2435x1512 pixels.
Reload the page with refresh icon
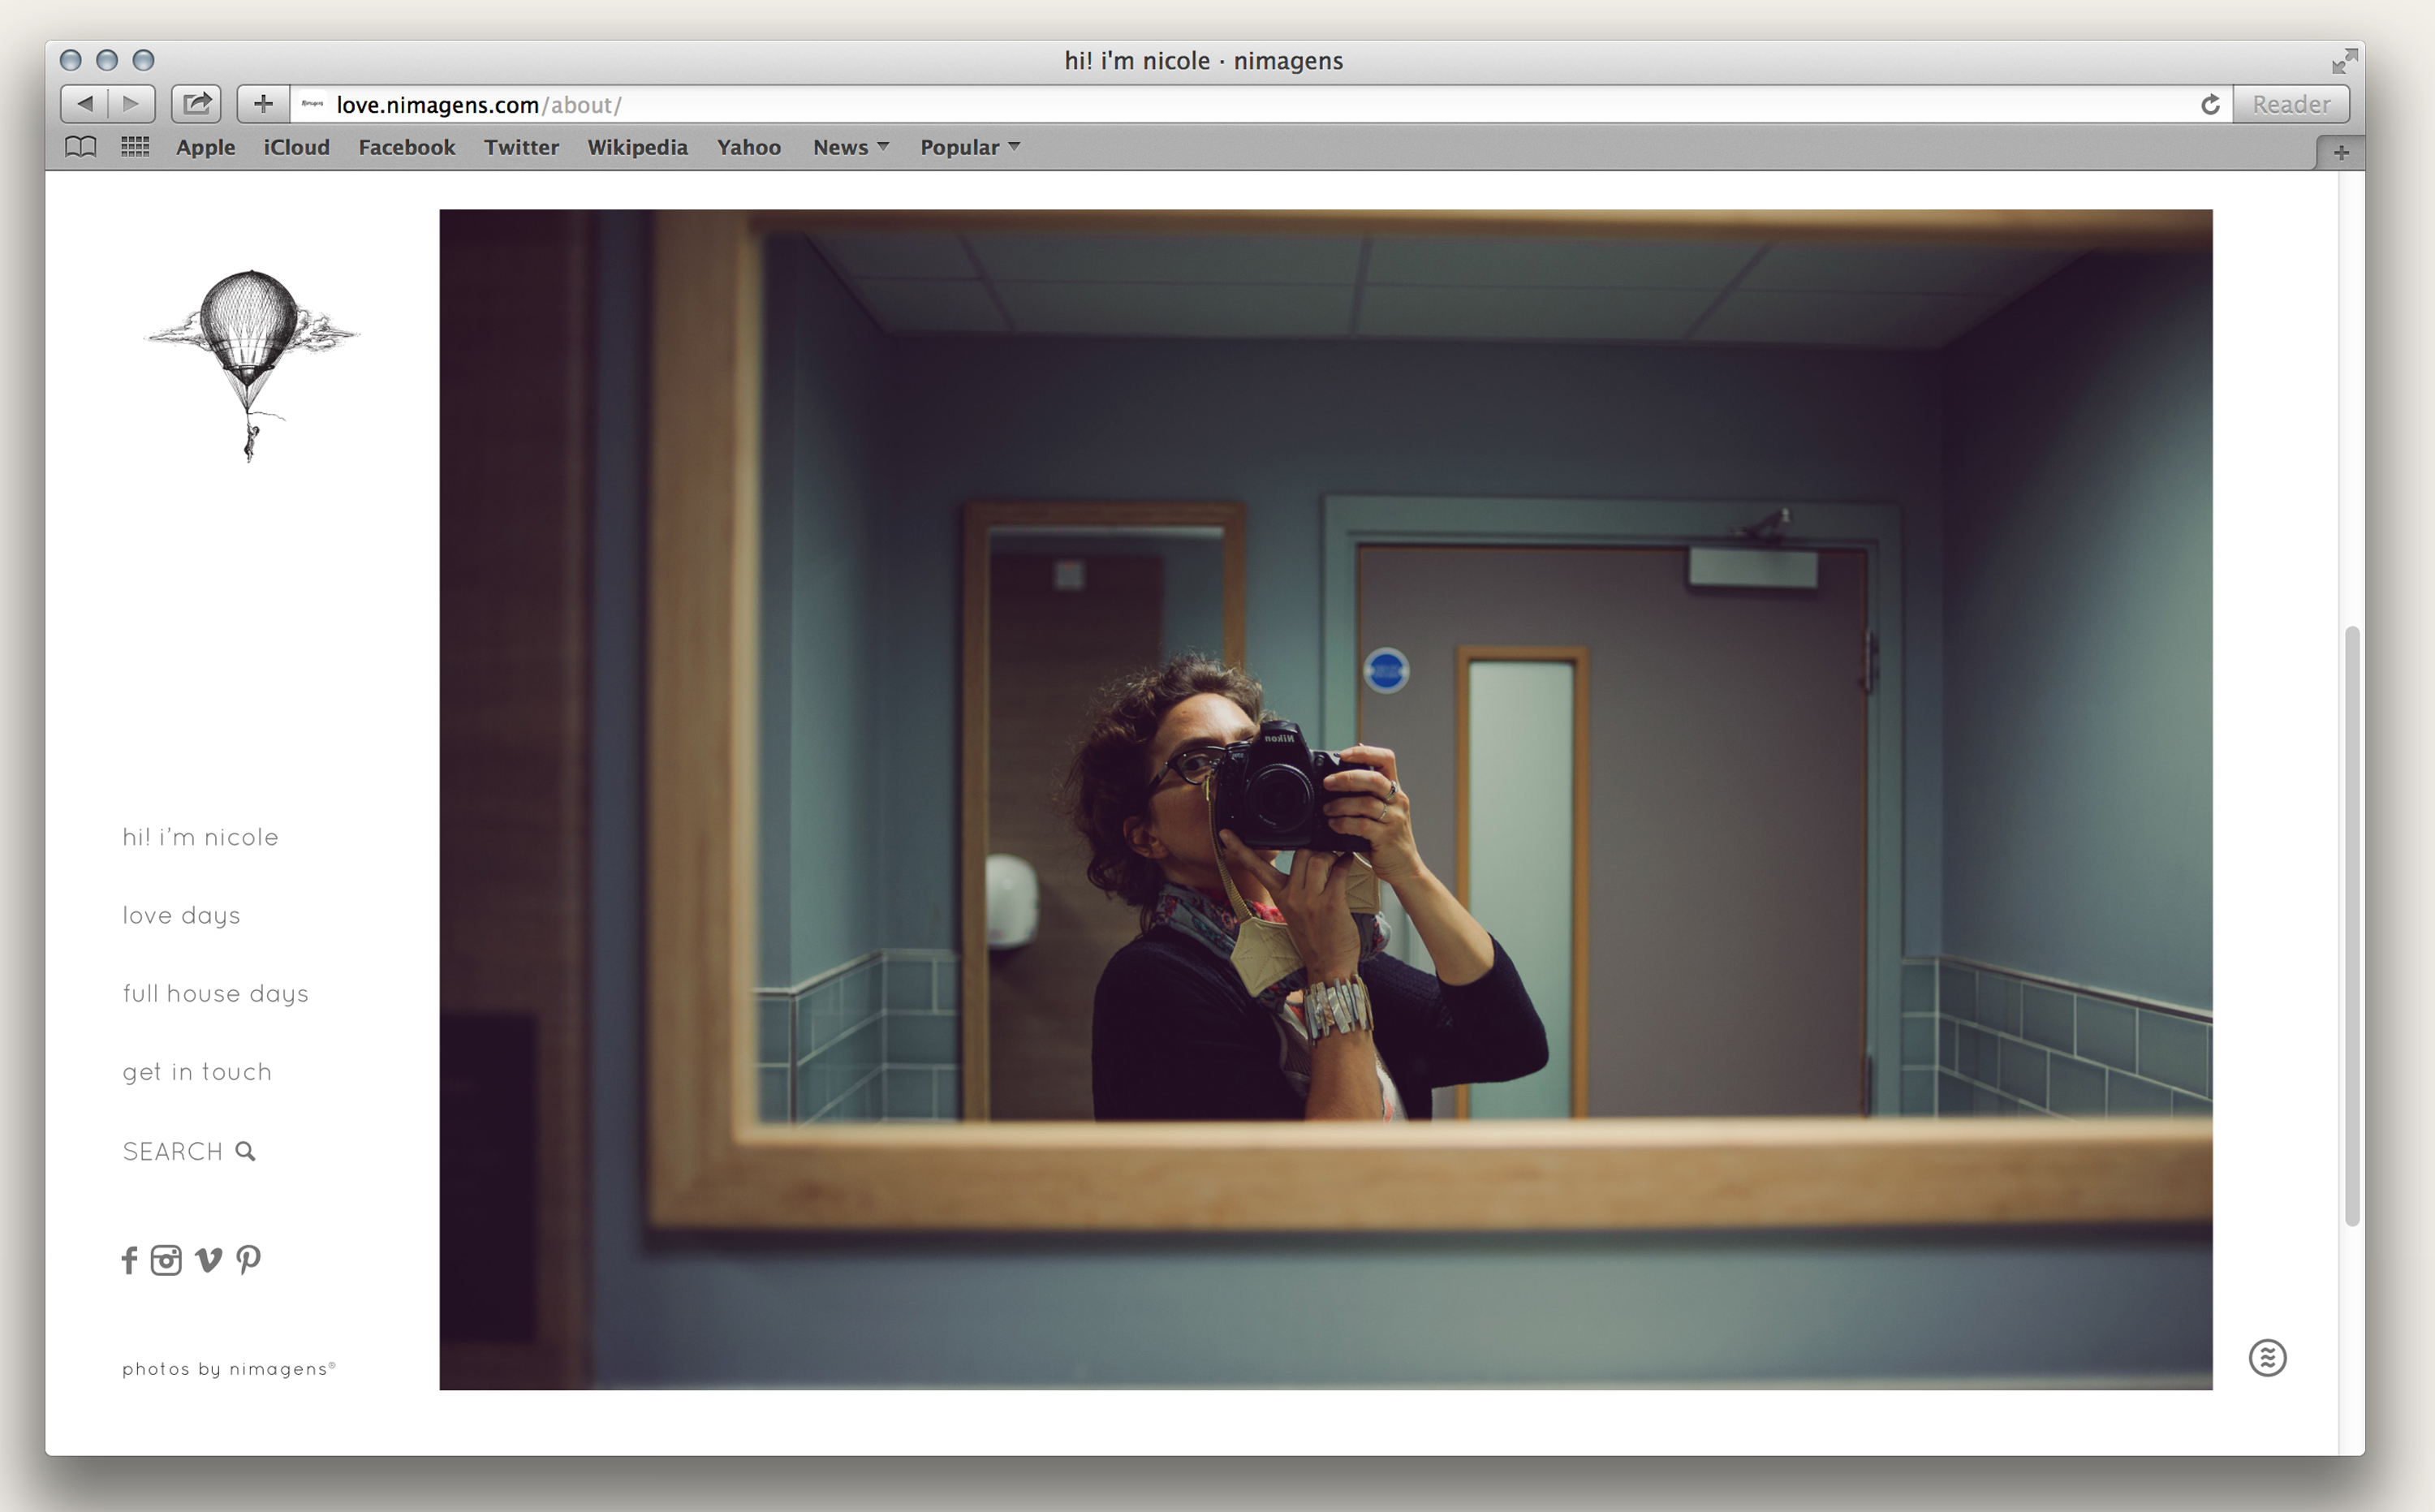click(x=2210, y=104)
